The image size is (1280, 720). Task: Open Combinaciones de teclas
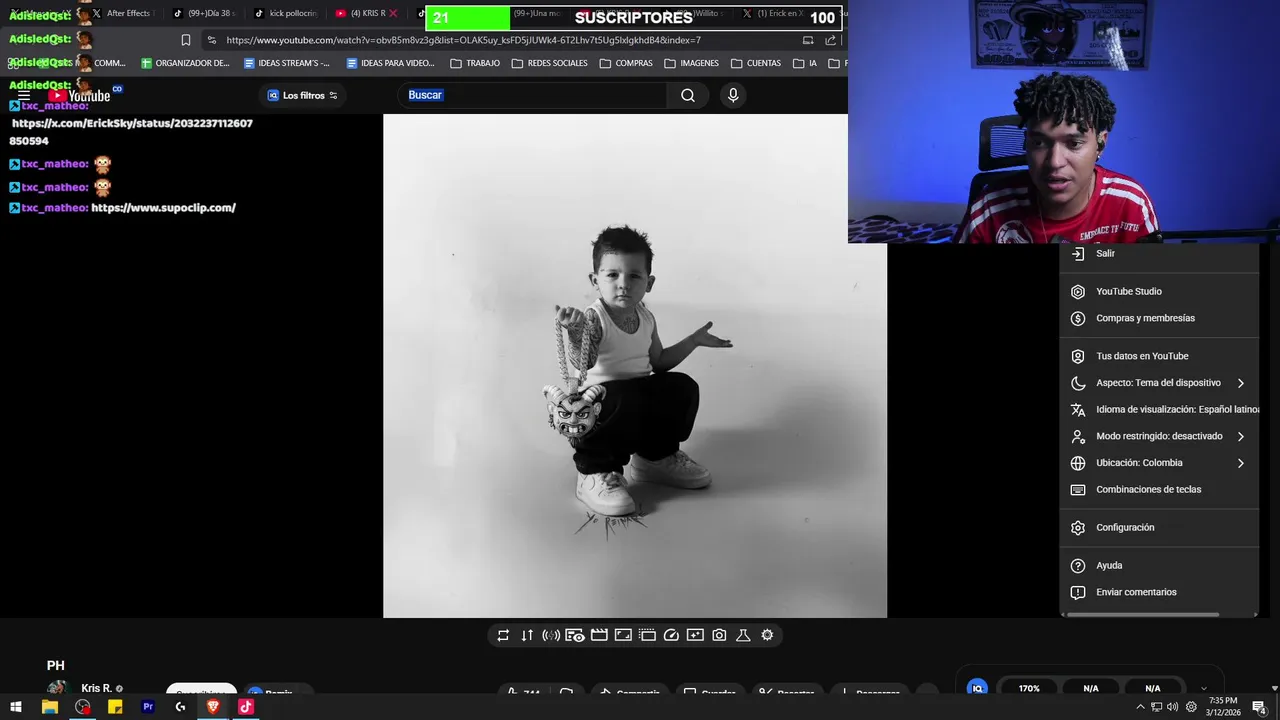click(x=1160, y=490)
